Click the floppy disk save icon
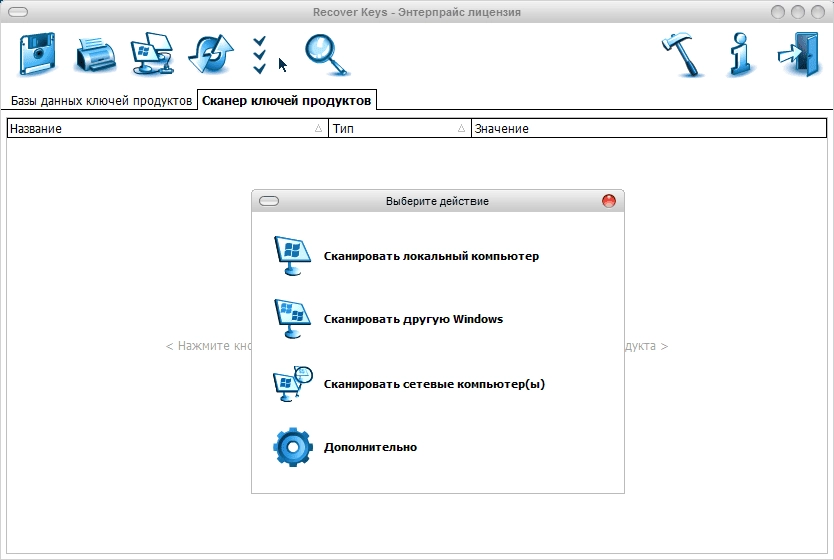 pyautogui.click(x=37, y=54)
